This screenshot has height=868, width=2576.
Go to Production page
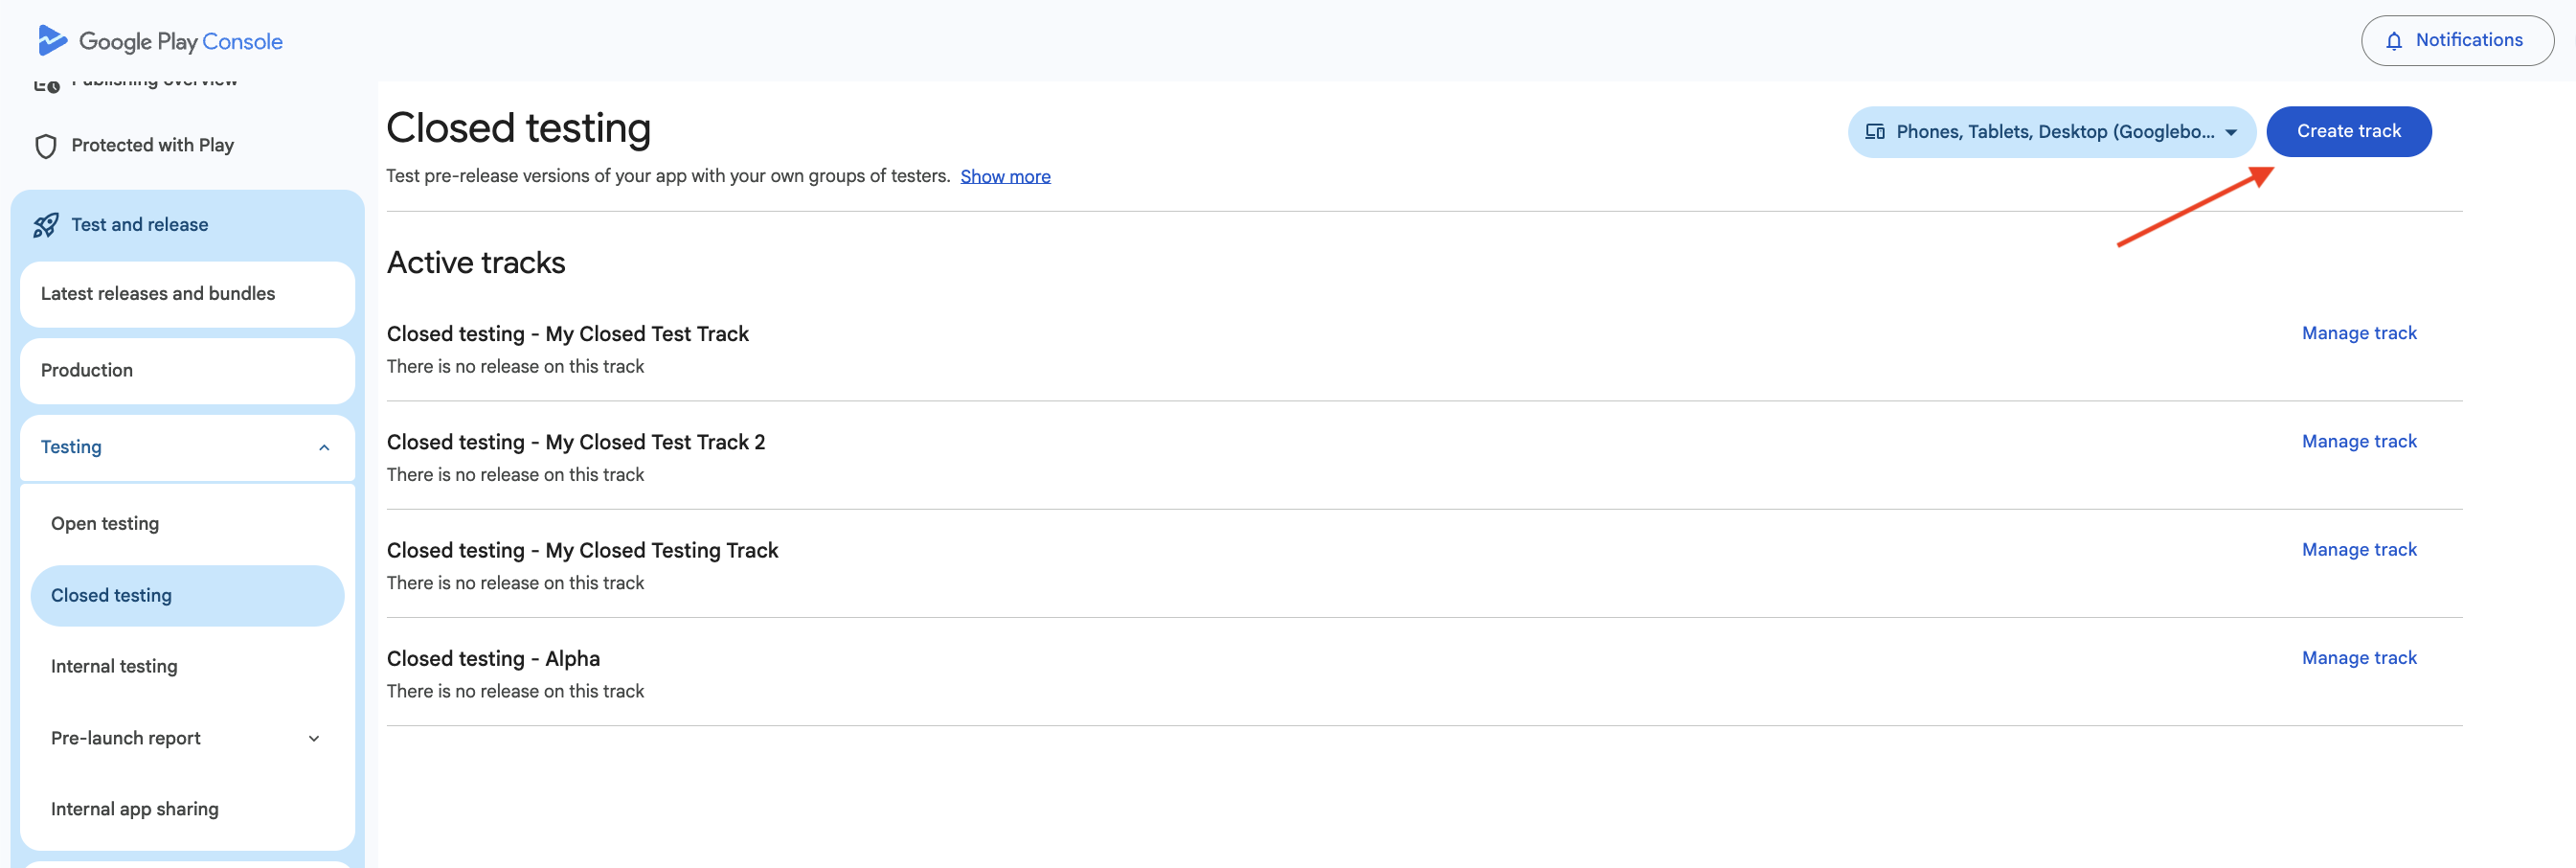188,371
